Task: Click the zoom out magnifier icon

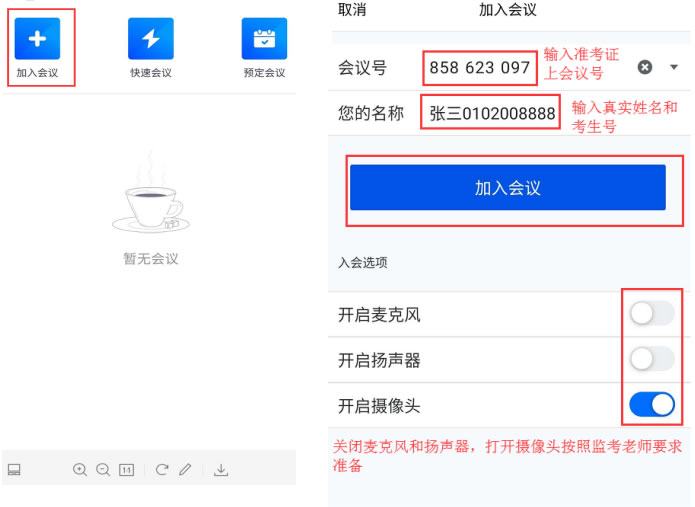Action: pos(103,470)
